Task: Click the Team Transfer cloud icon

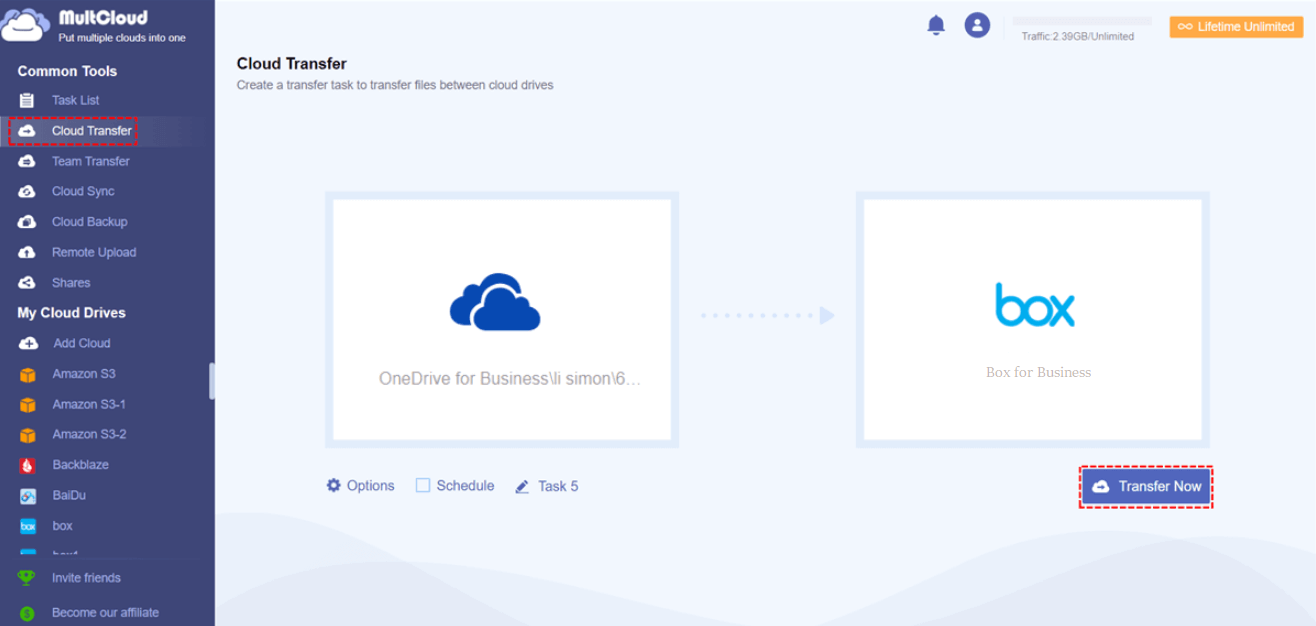Action: pyautogui.click(x=28, y=161)
